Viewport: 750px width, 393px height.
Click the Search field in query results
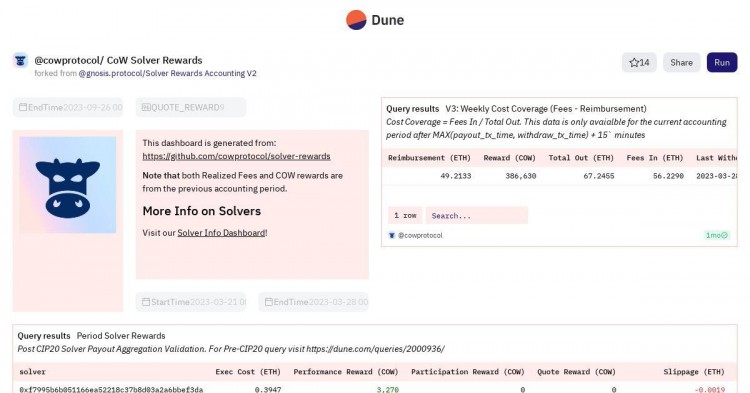point(476,216)
